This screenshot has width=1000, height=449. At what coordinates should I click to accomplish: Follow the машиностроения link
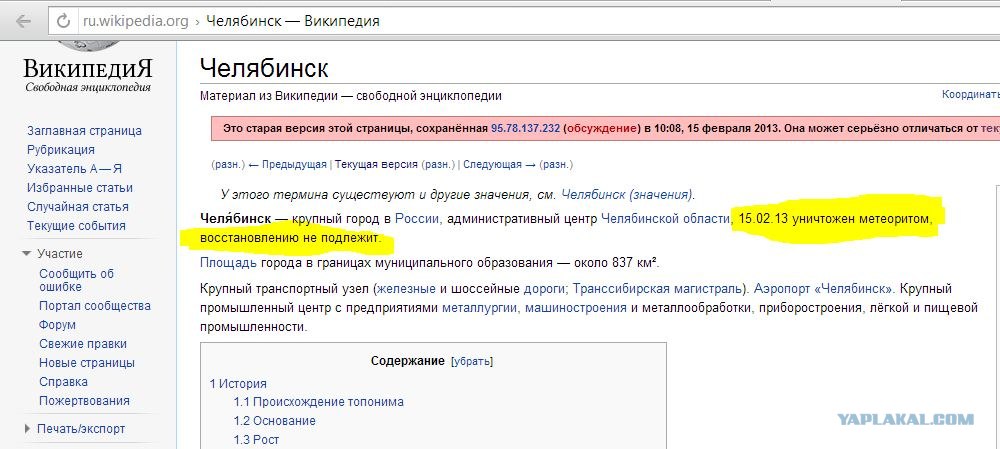pos(575,308)
